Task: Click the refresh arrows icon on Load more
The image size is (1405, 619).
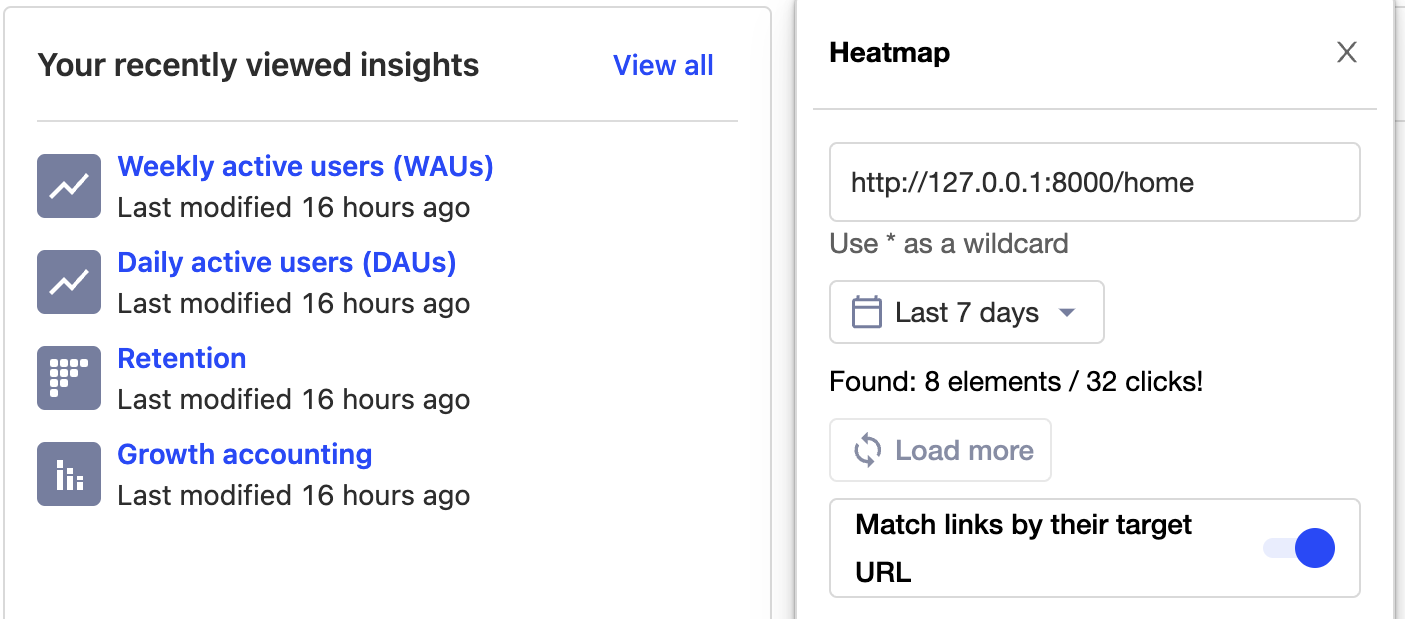Action: [x=867, y=451]
